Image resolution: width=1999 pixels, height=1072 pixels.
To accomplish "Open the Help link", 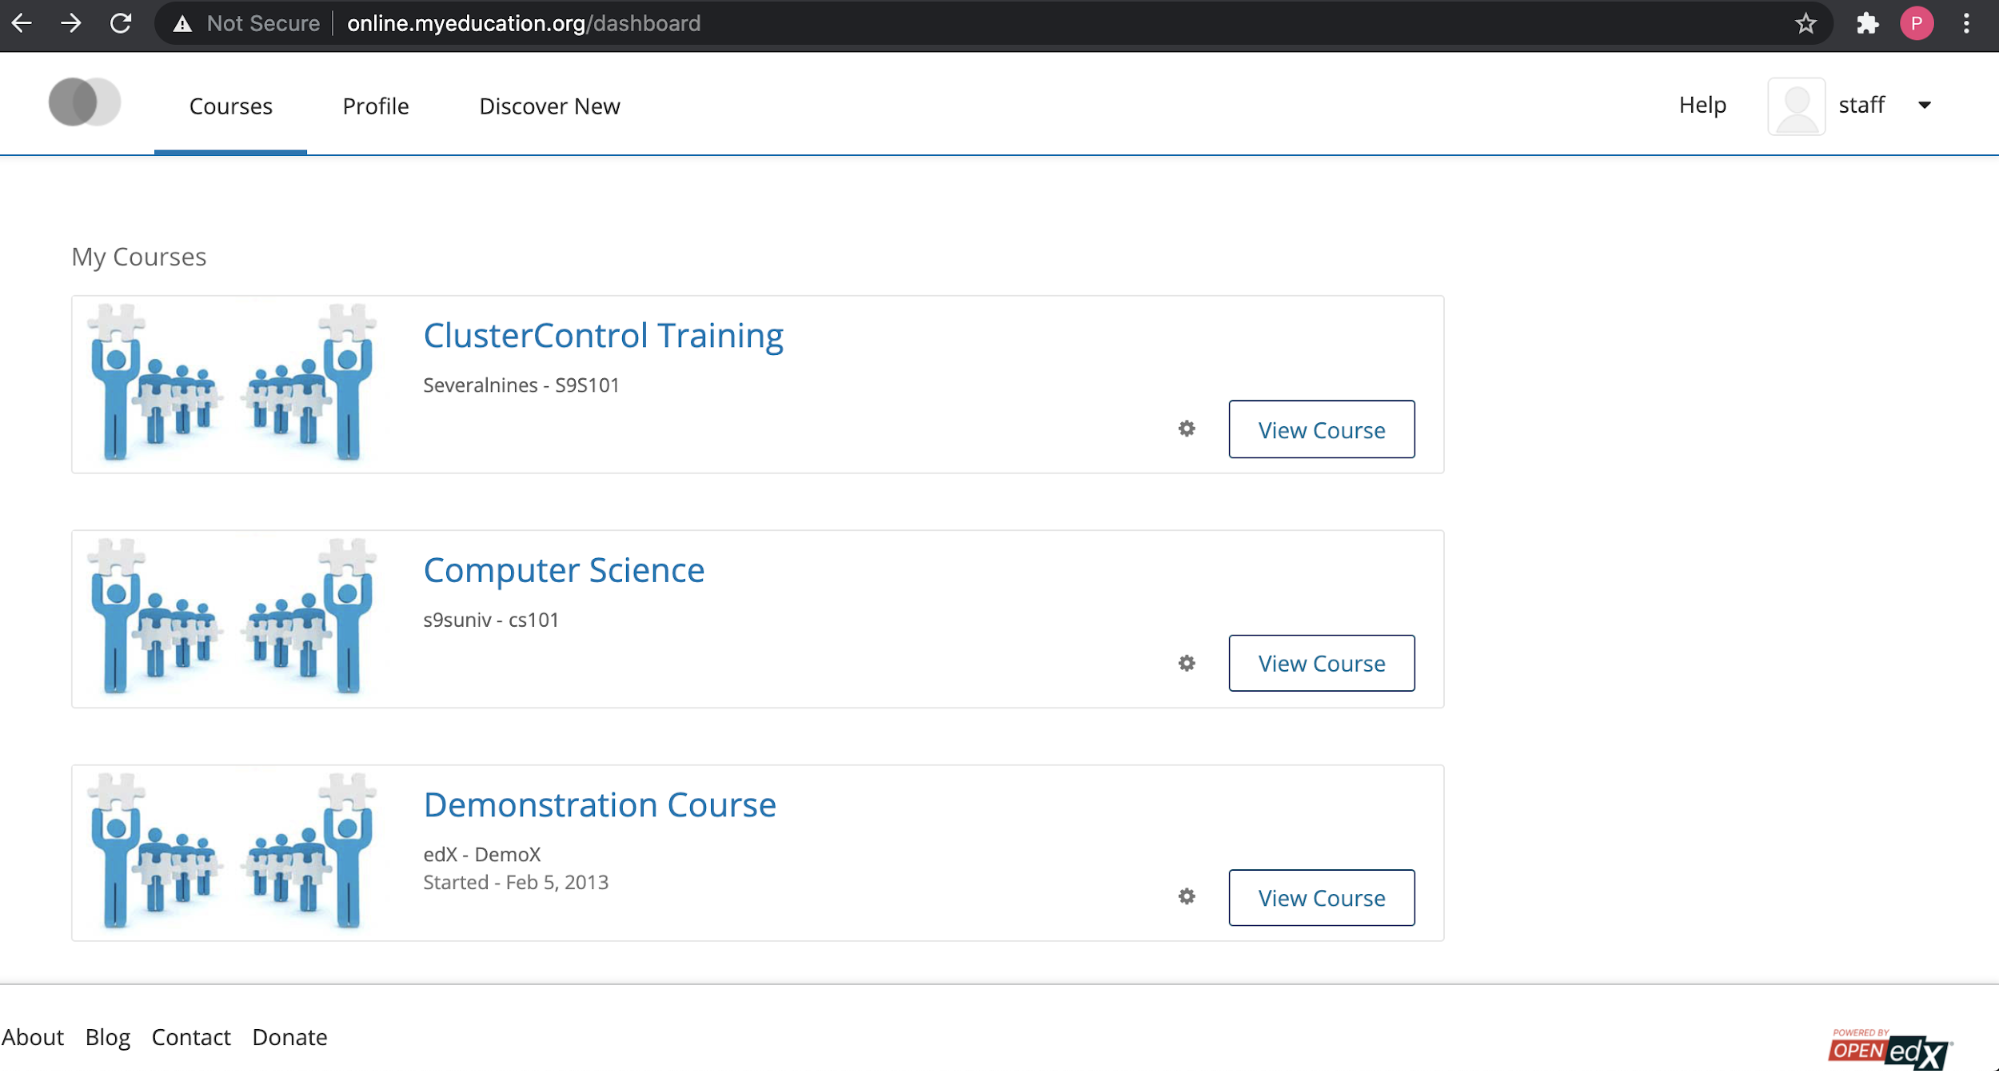I will [x=1702, y=105].
